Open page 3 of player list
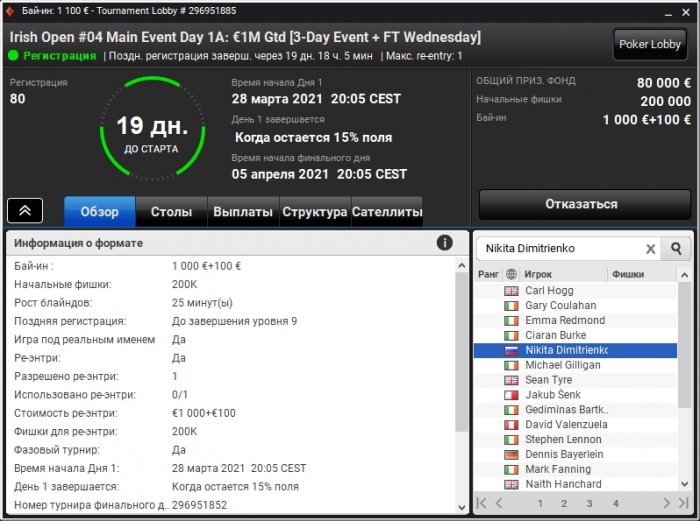700x521 pixels. [589, 504]
